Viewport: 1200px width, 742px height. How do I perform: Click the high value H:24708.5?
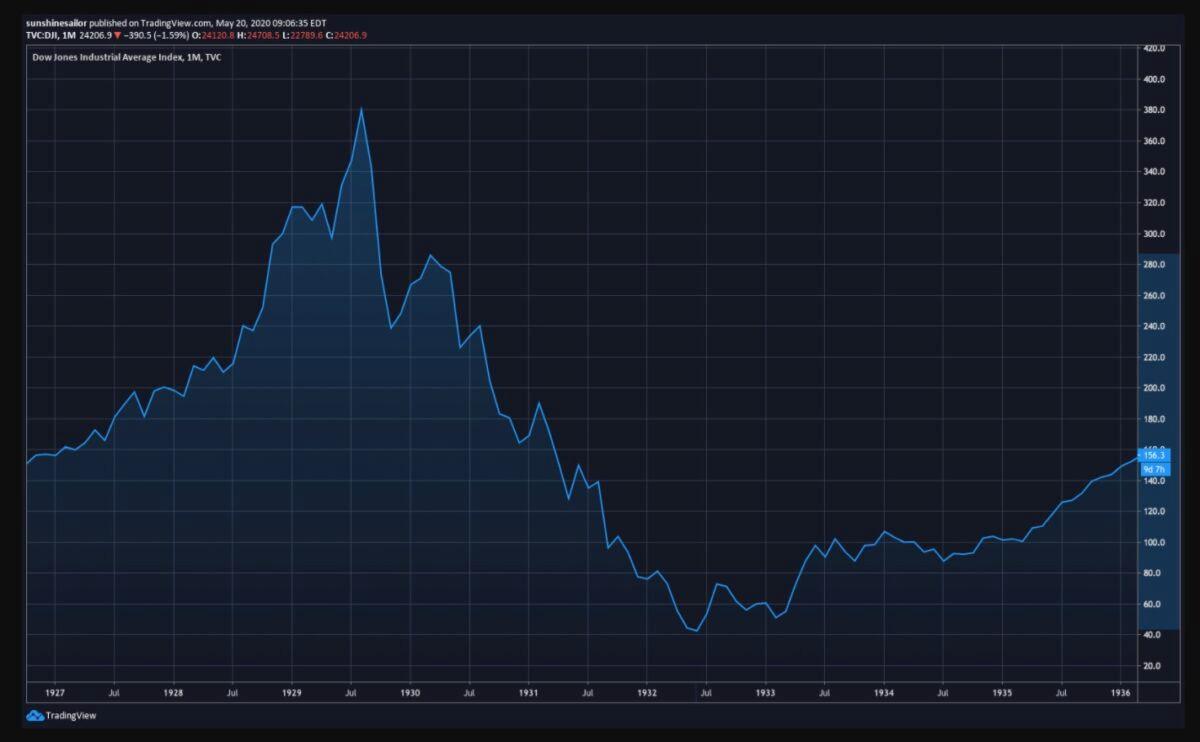click(260, 35)
